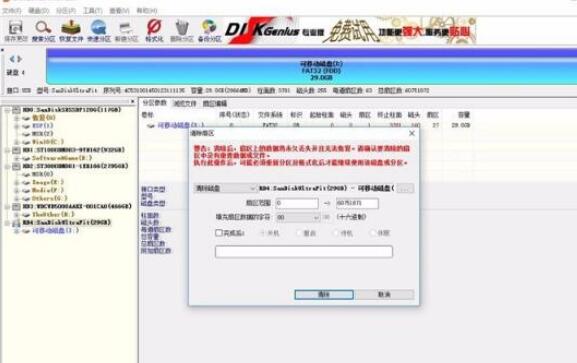
Task: Select the ESP(1) partition
Action: coord(43,126)
